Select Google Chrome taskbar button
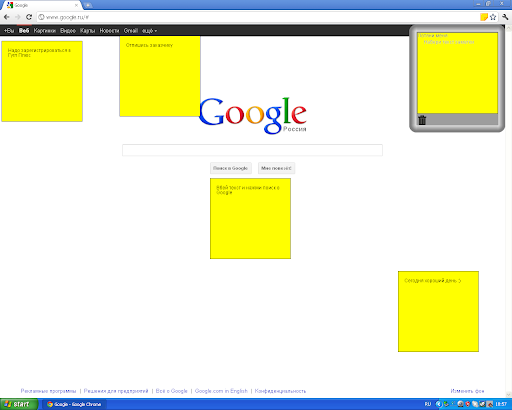 (75, 404)
